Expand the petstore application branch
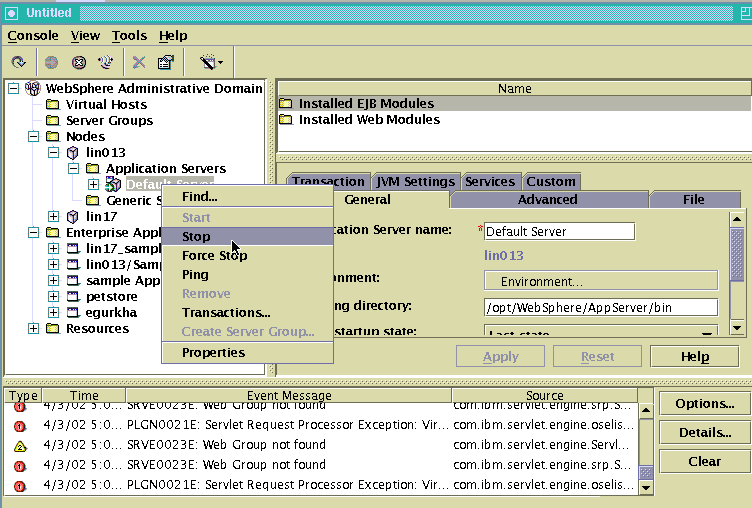Screen dimensions: 752x508 53,296
